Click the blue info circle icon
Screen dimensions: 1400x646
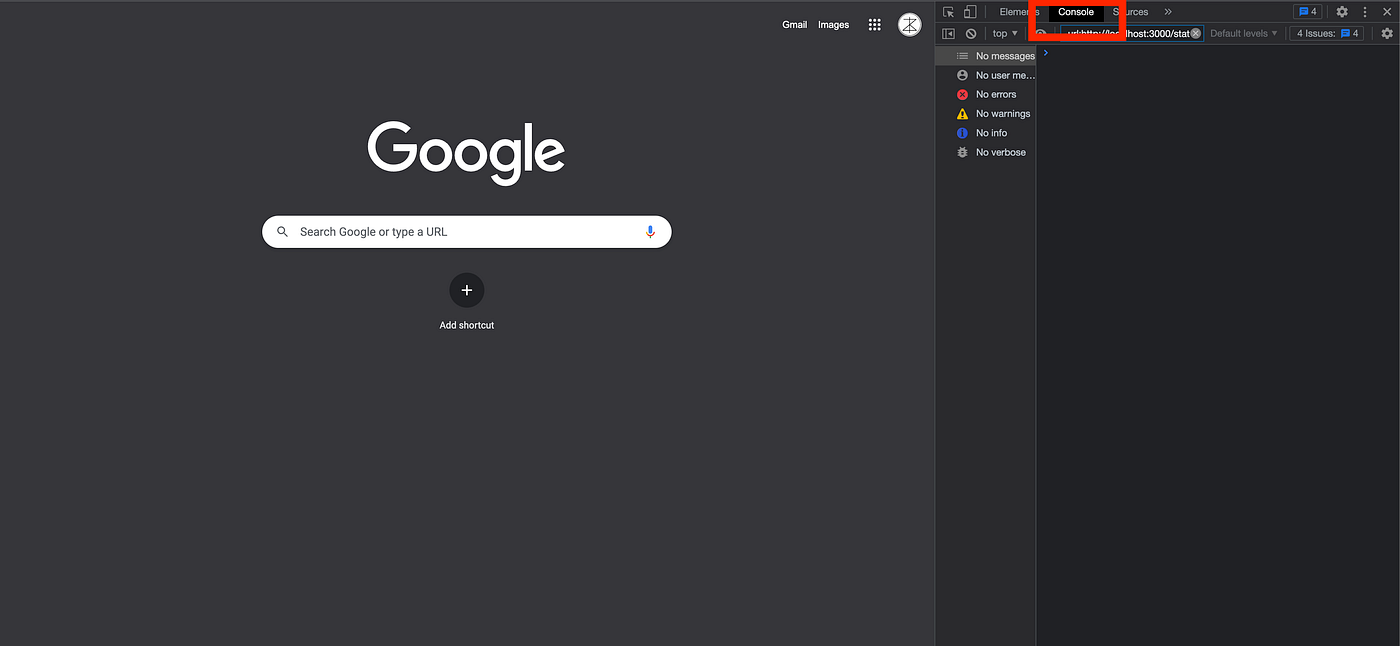pyautogui.click(x=962, y=133)
